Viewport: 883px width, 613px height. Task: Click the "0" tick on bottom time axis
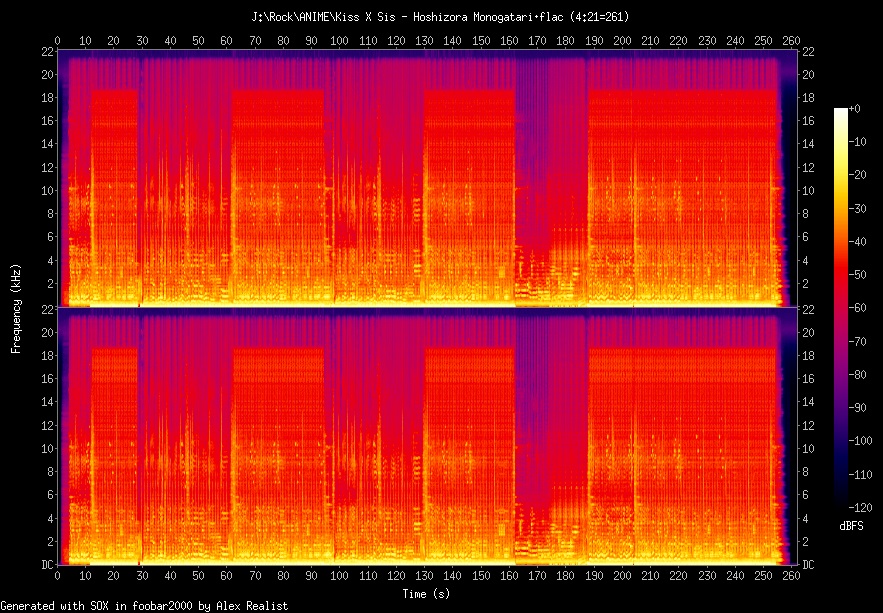click(x=57, y=576)
